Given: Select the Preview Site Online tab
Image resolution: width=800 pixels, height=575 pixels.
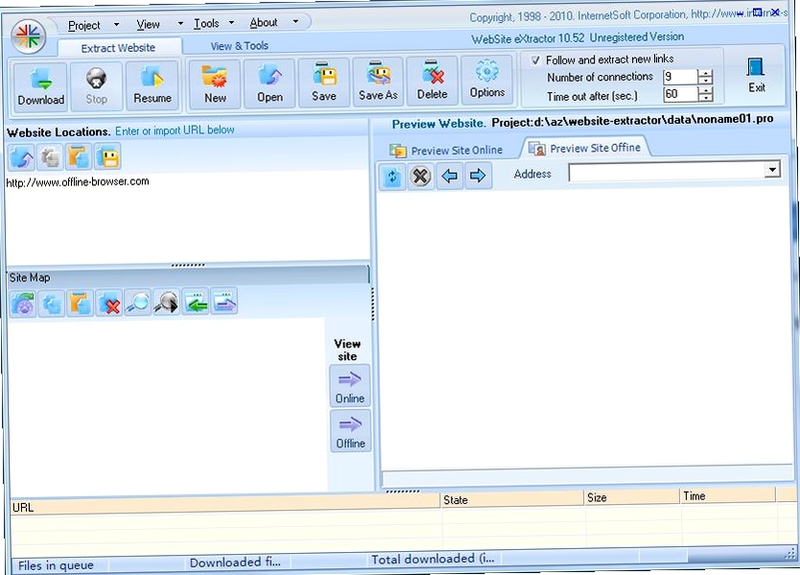Looking at the screenshot, I should [446, 151].
